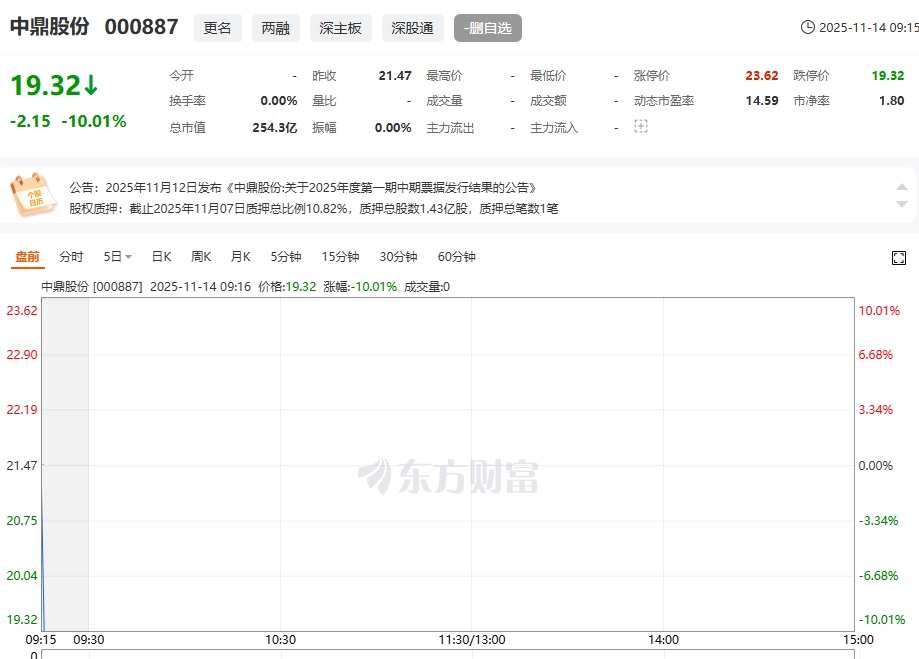Open the 5日 dropdown arrow
The height and width of the screenshot is (659, 919).
128,257
